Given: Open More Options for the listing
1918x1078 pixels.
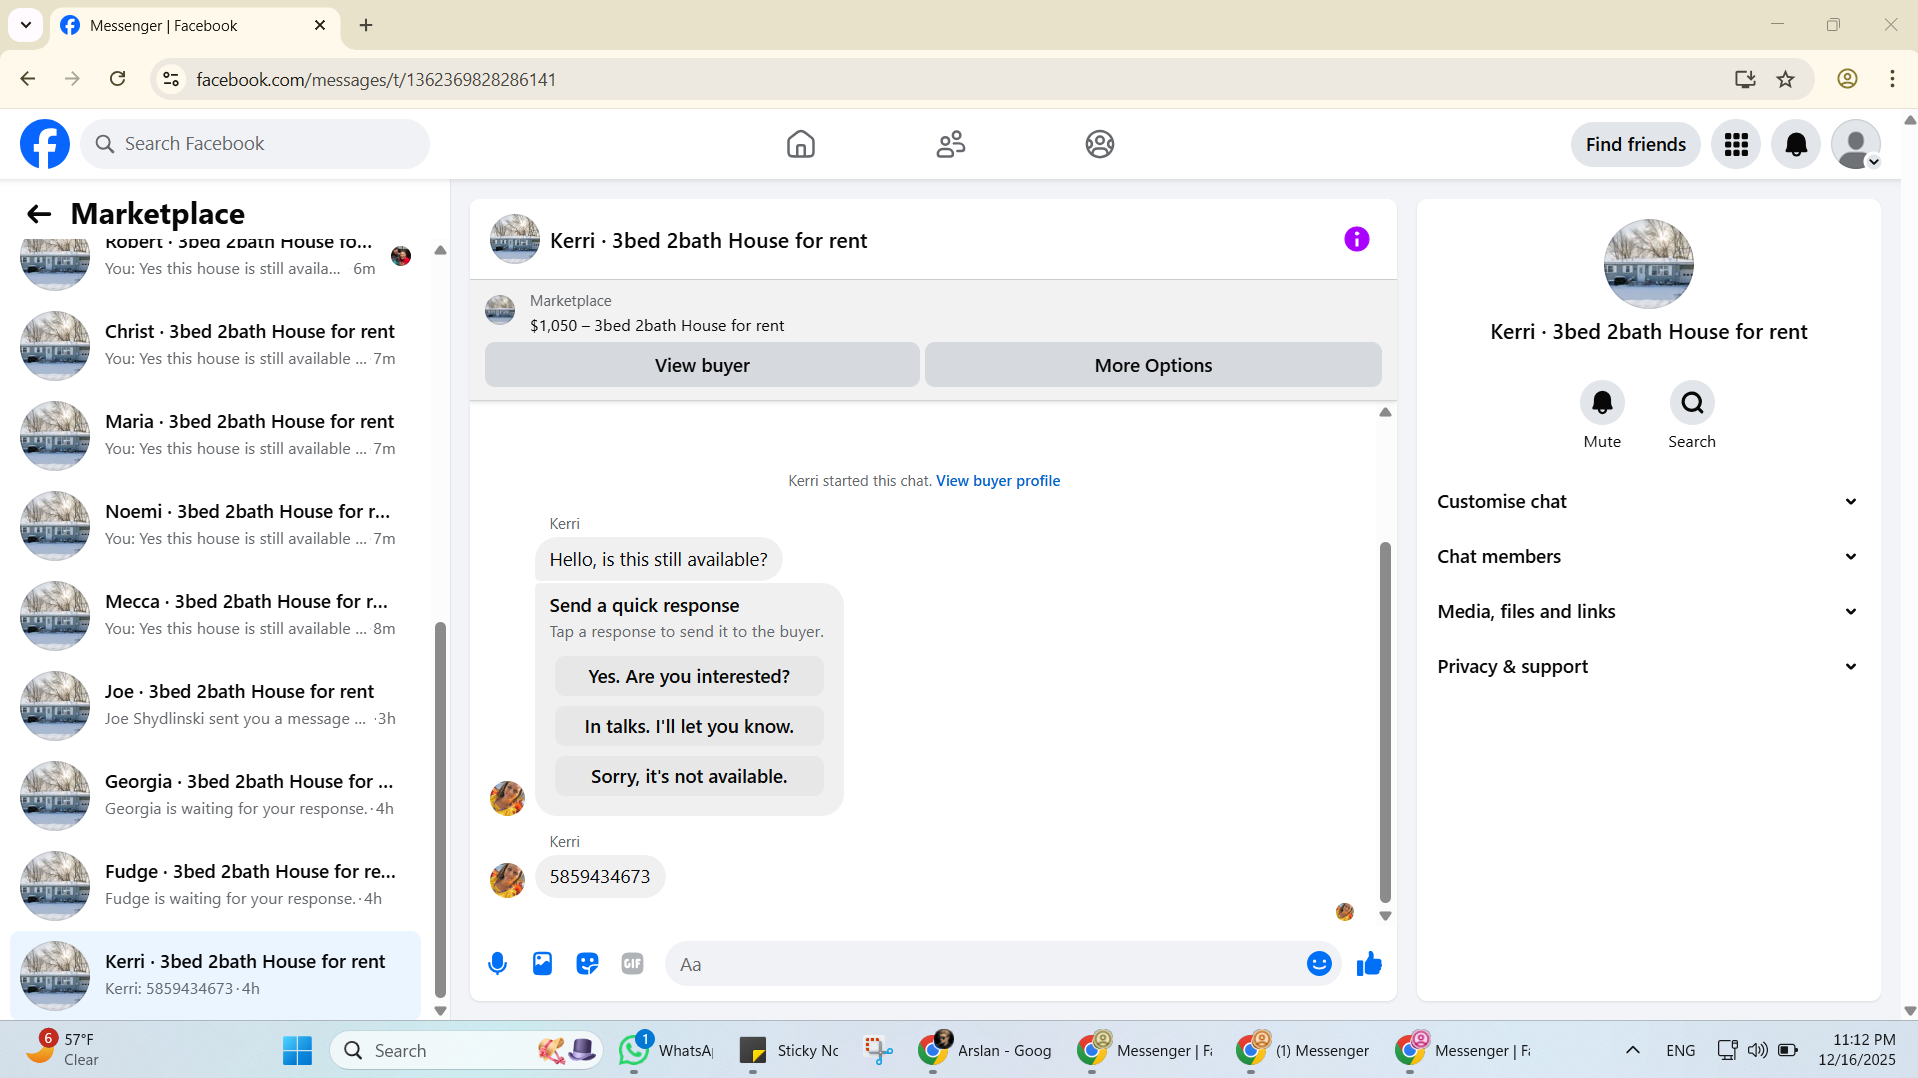Looking at the screenshot, I should (x=1153, y=366).
